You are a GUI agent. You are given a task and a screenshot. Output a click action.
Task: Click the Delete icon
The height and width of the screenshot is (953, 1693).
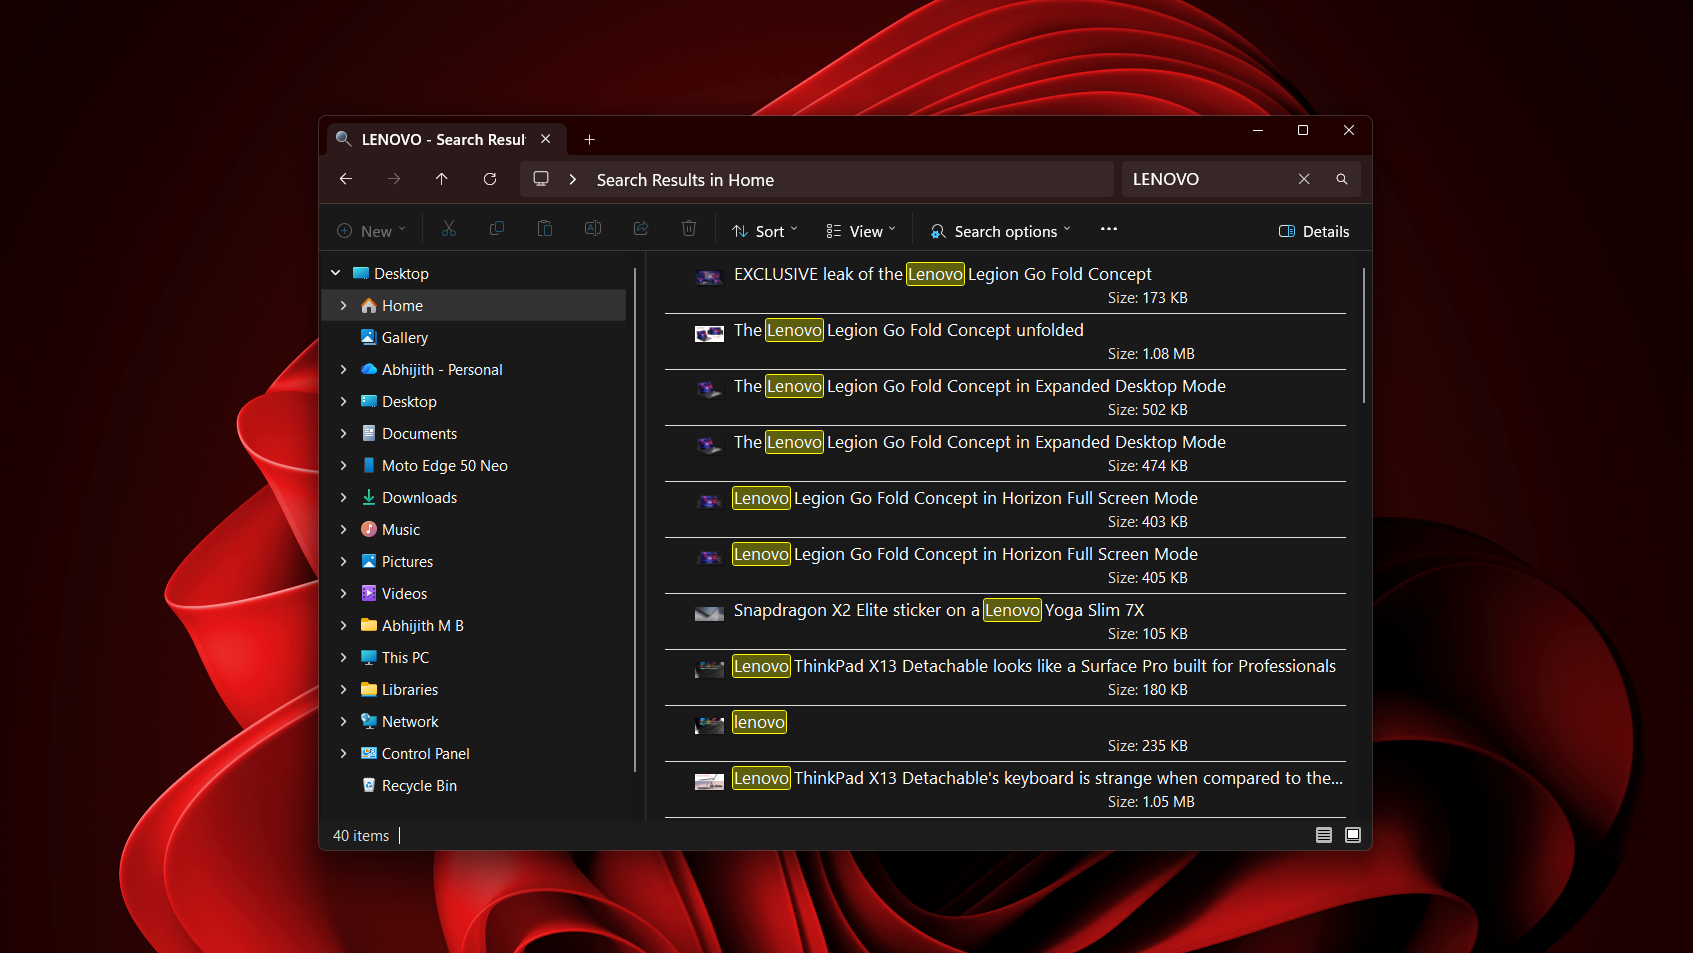coord(689,228)
